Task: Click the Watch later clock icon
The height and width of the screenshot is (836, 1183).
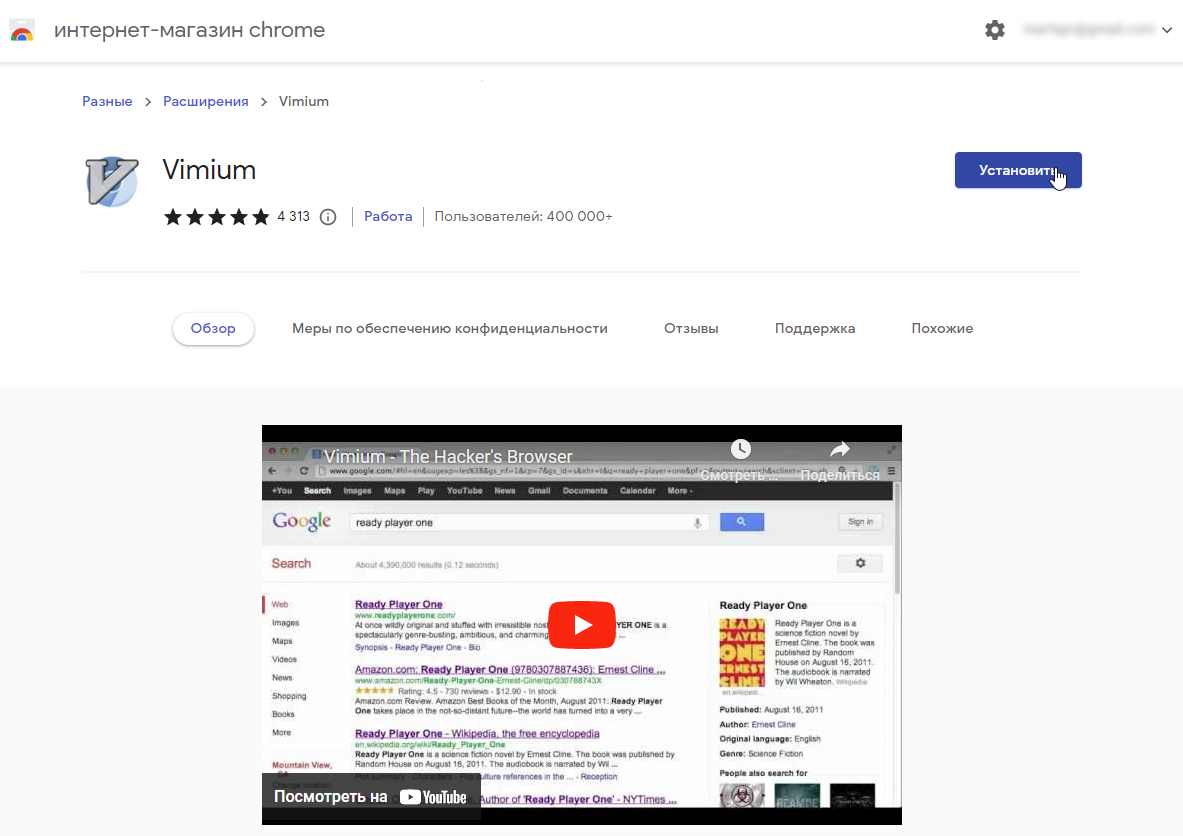Action: (x=741, y=450)
